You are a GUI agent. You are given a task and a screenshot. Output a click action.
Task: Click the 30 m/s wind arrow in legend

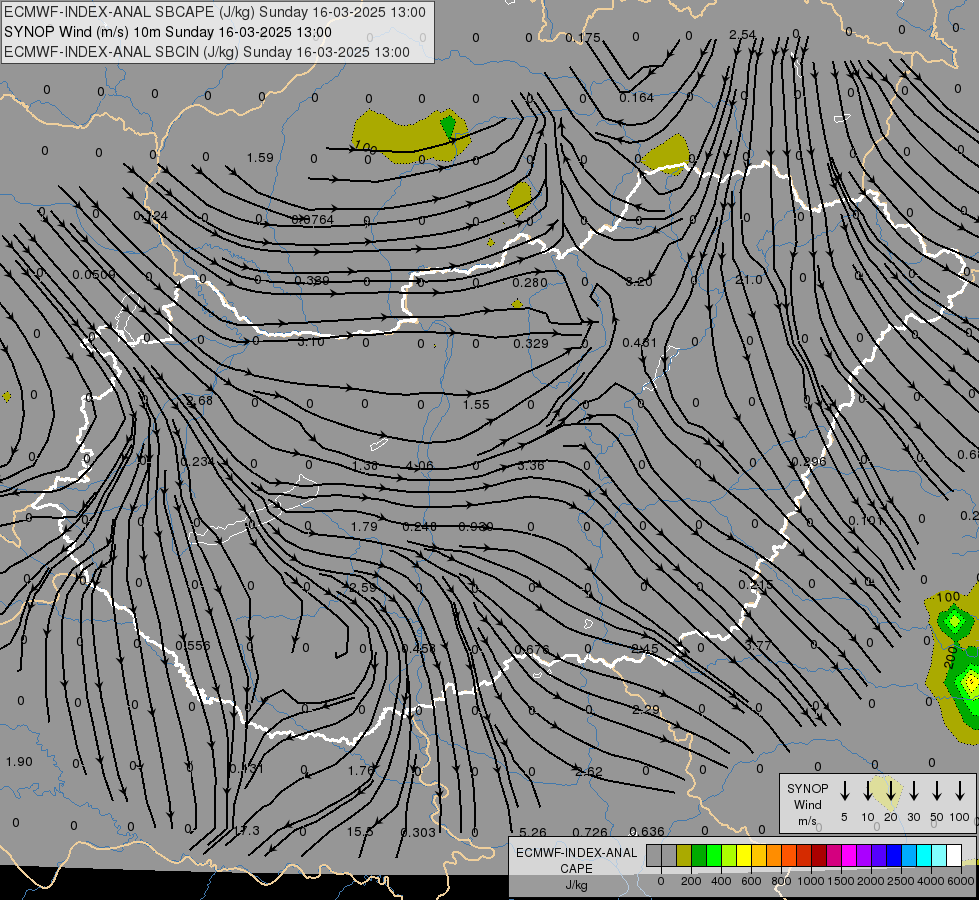click(913, 791)
